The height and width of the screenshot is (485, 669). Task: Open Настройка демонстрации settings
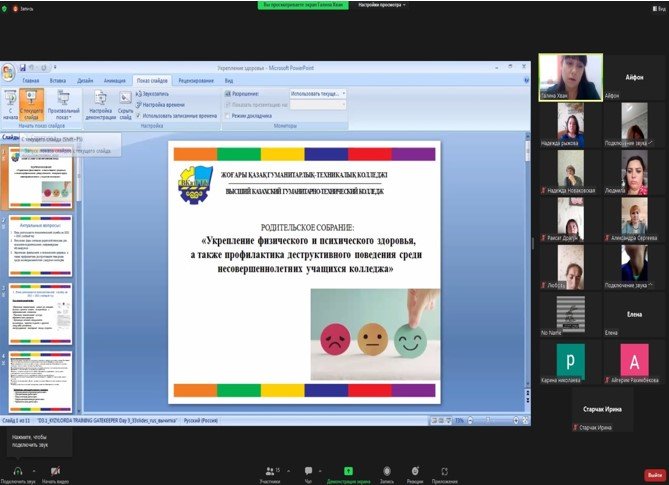(101, 105)
